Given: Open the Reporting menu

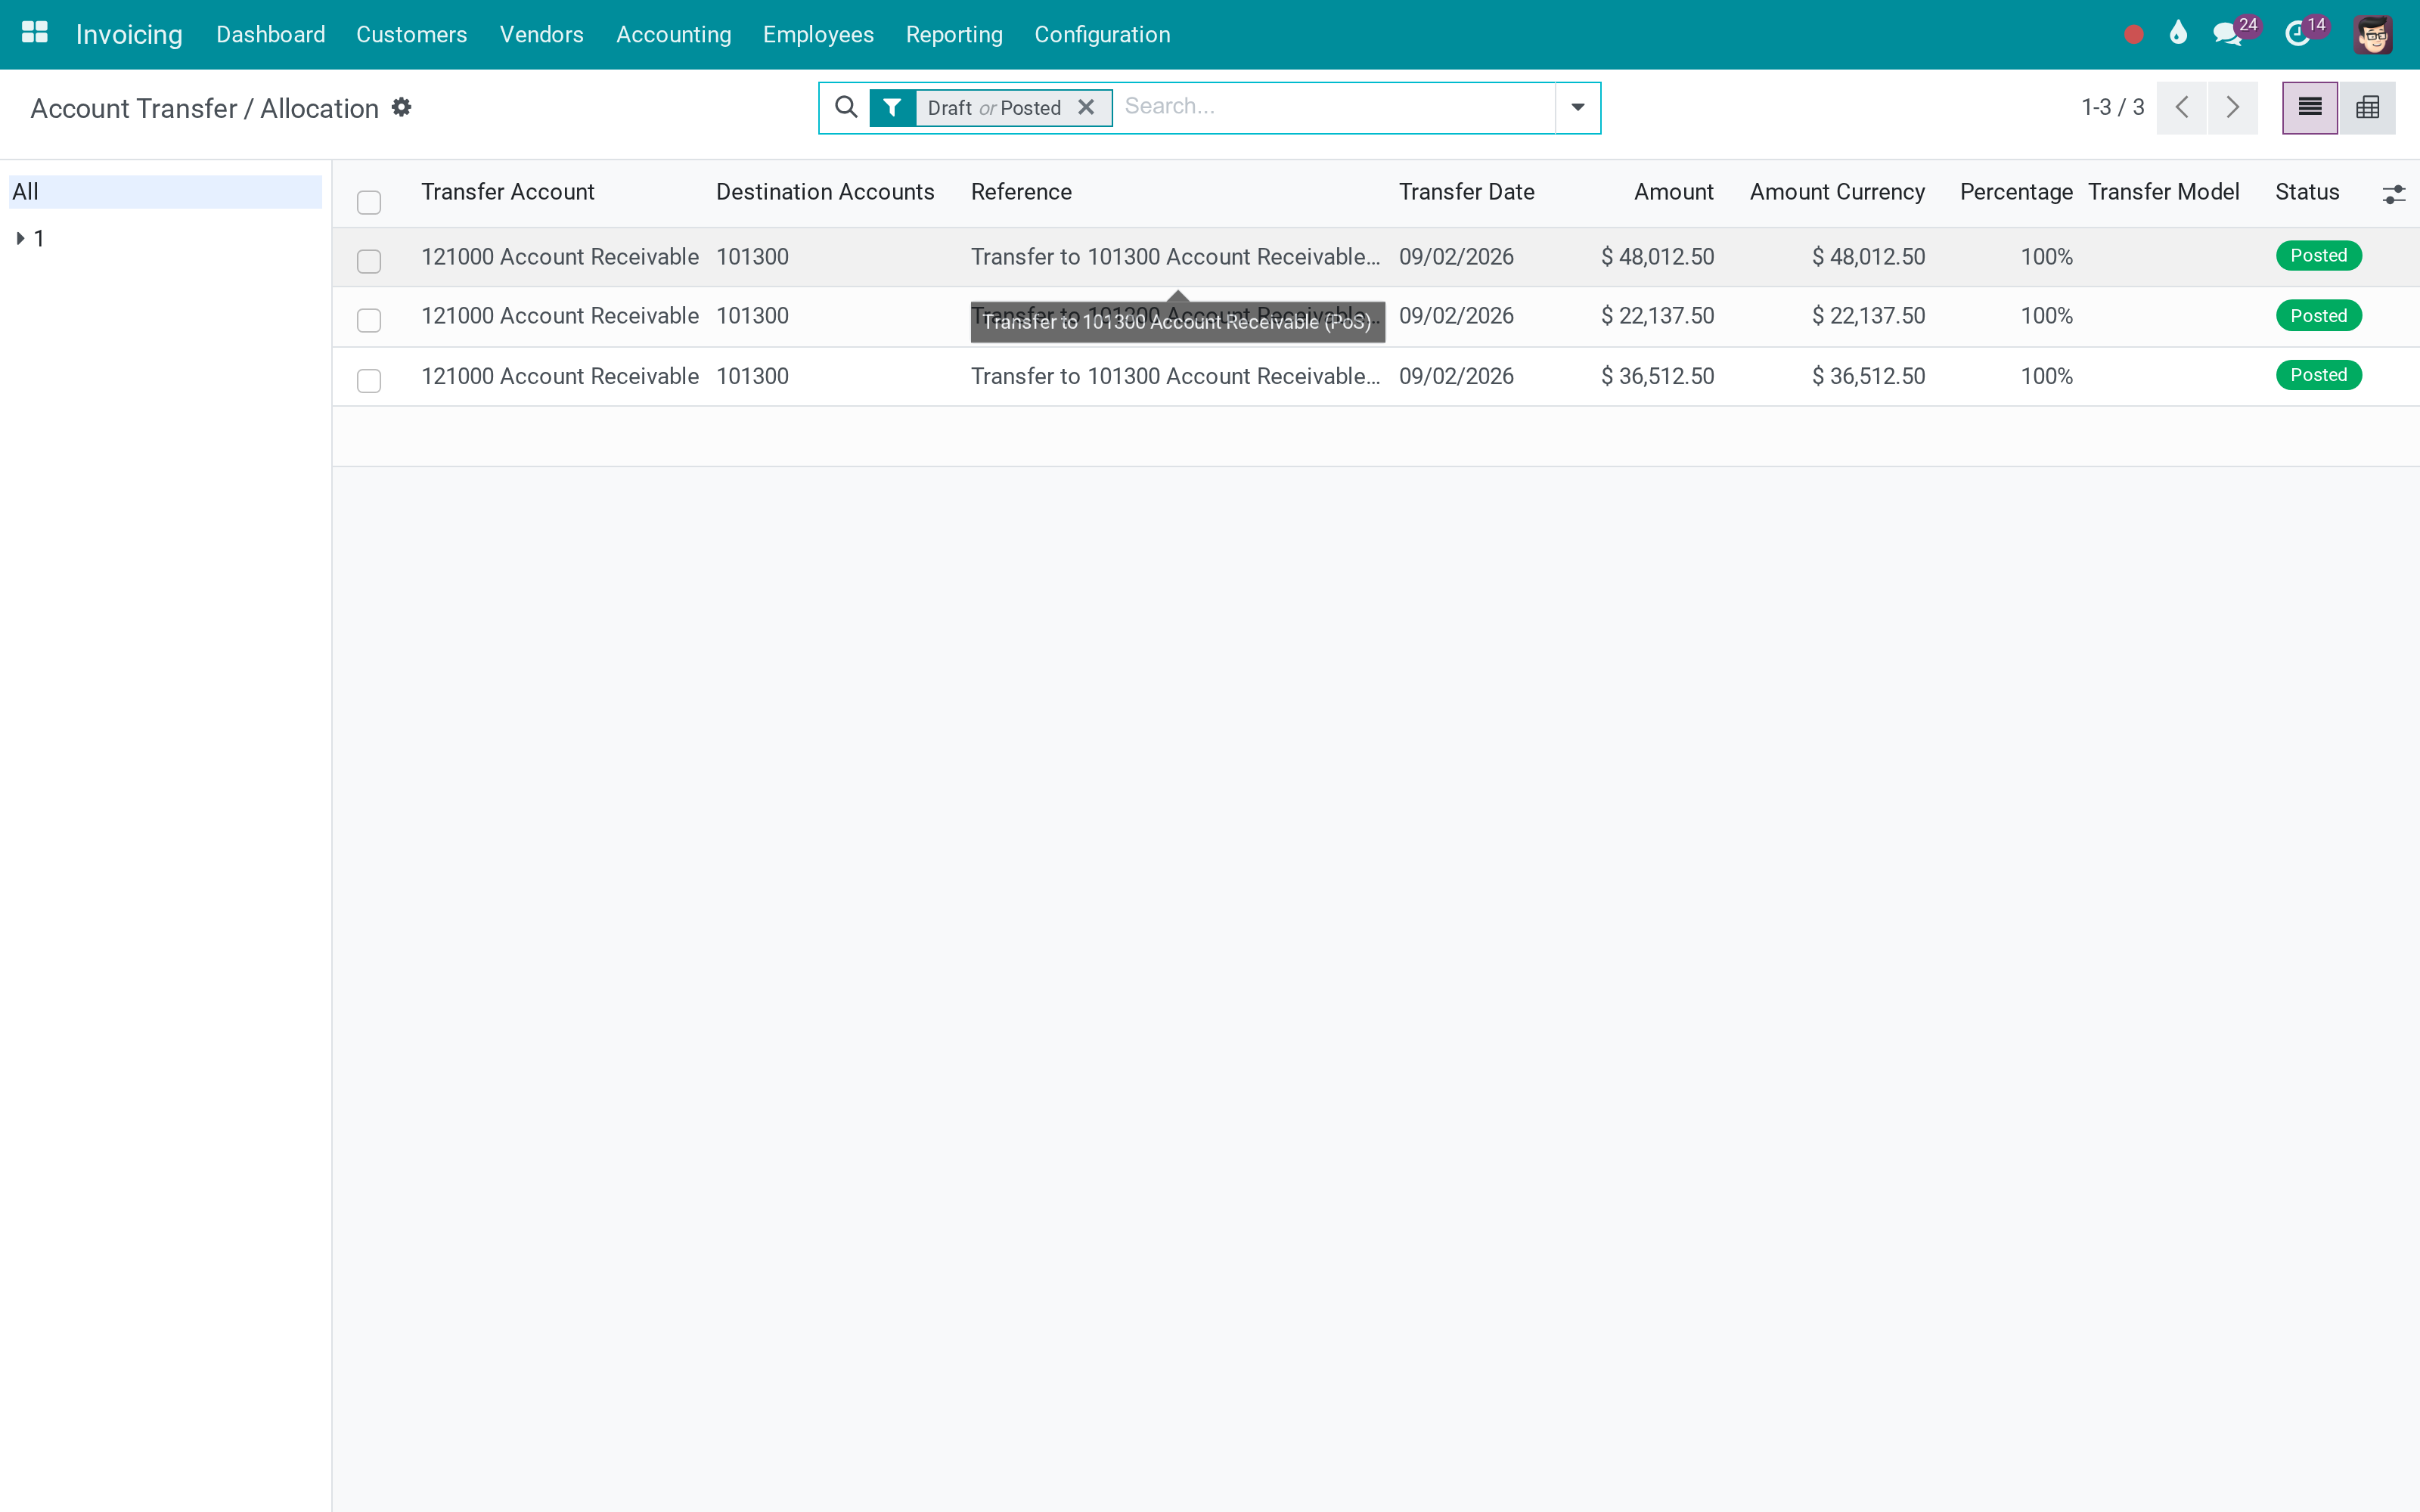Looking at the screenshot, I should point(954,34).
